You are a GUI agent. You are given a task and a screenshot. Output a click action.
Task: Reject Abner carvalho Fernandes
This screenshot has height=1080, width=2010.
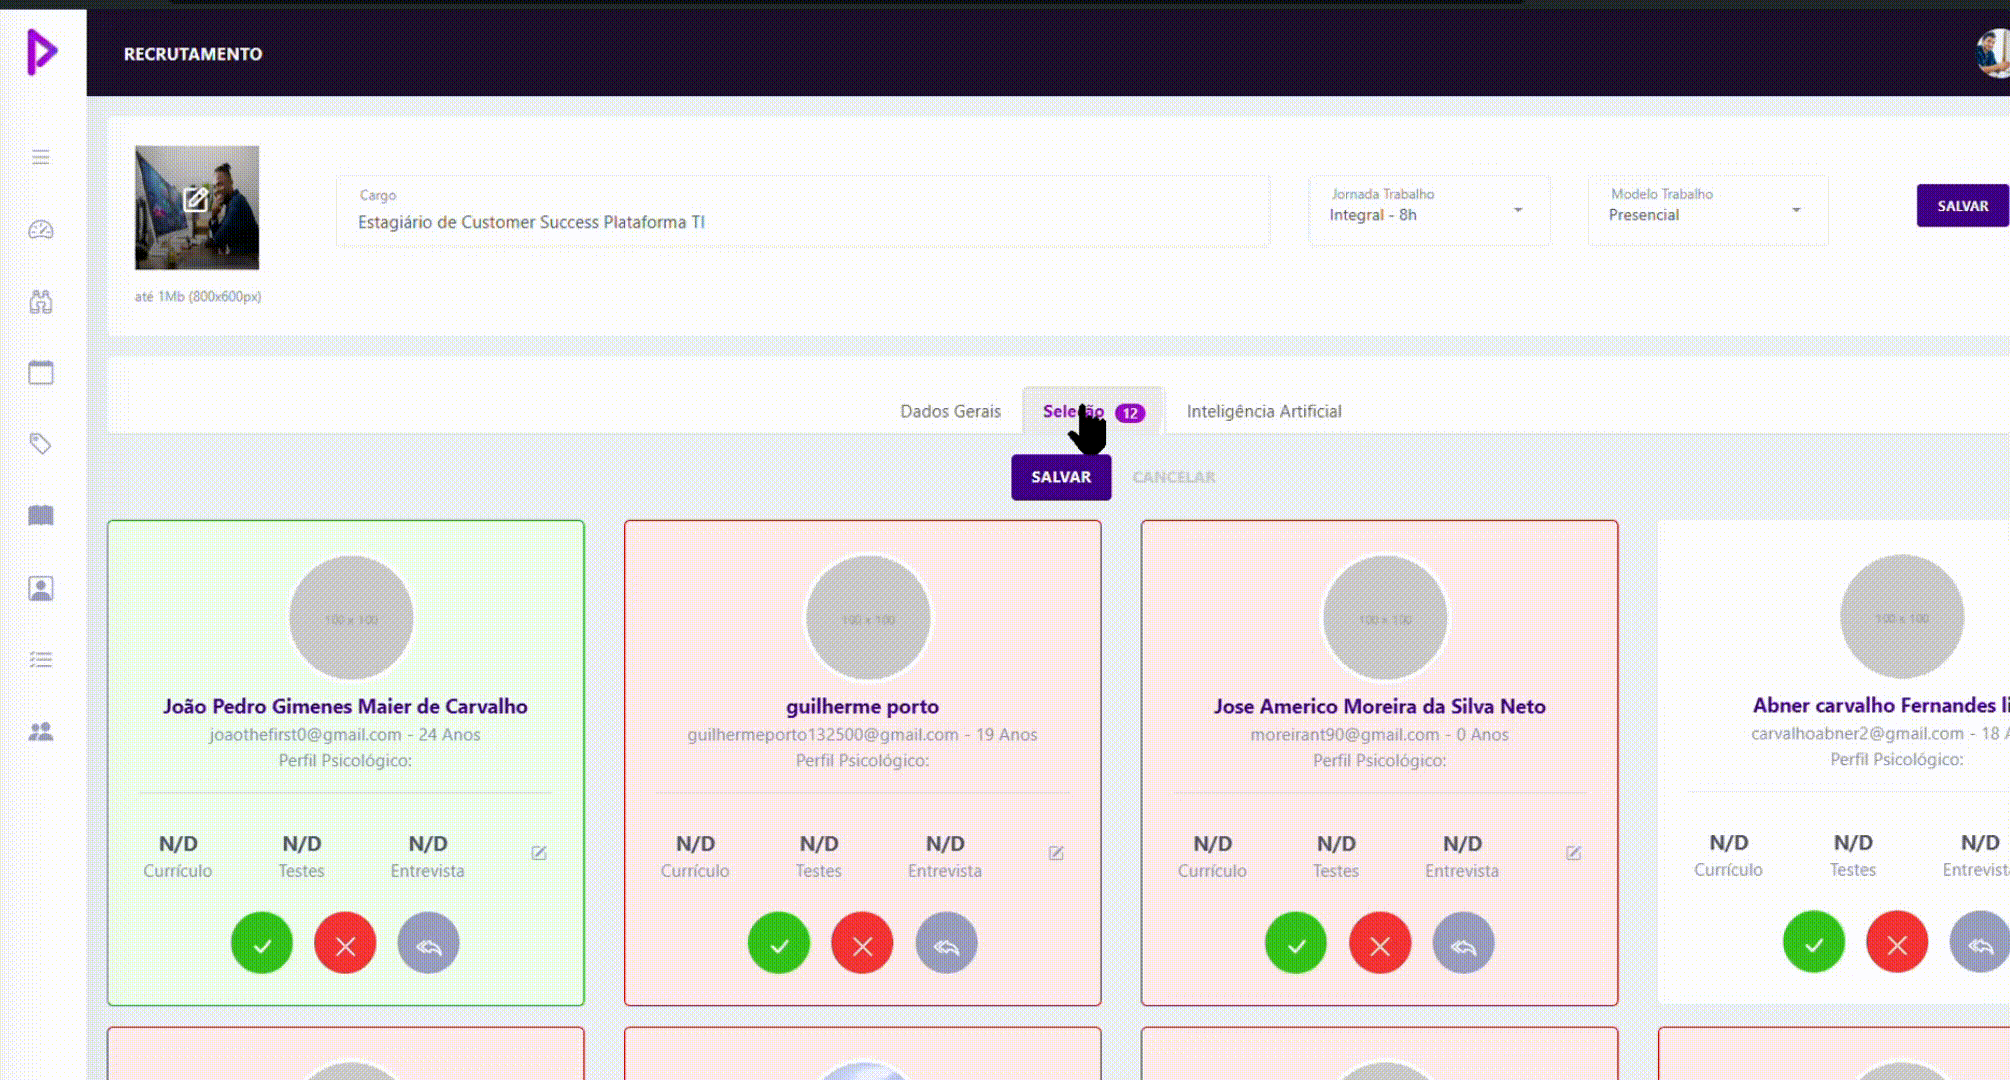point(1897,942)
